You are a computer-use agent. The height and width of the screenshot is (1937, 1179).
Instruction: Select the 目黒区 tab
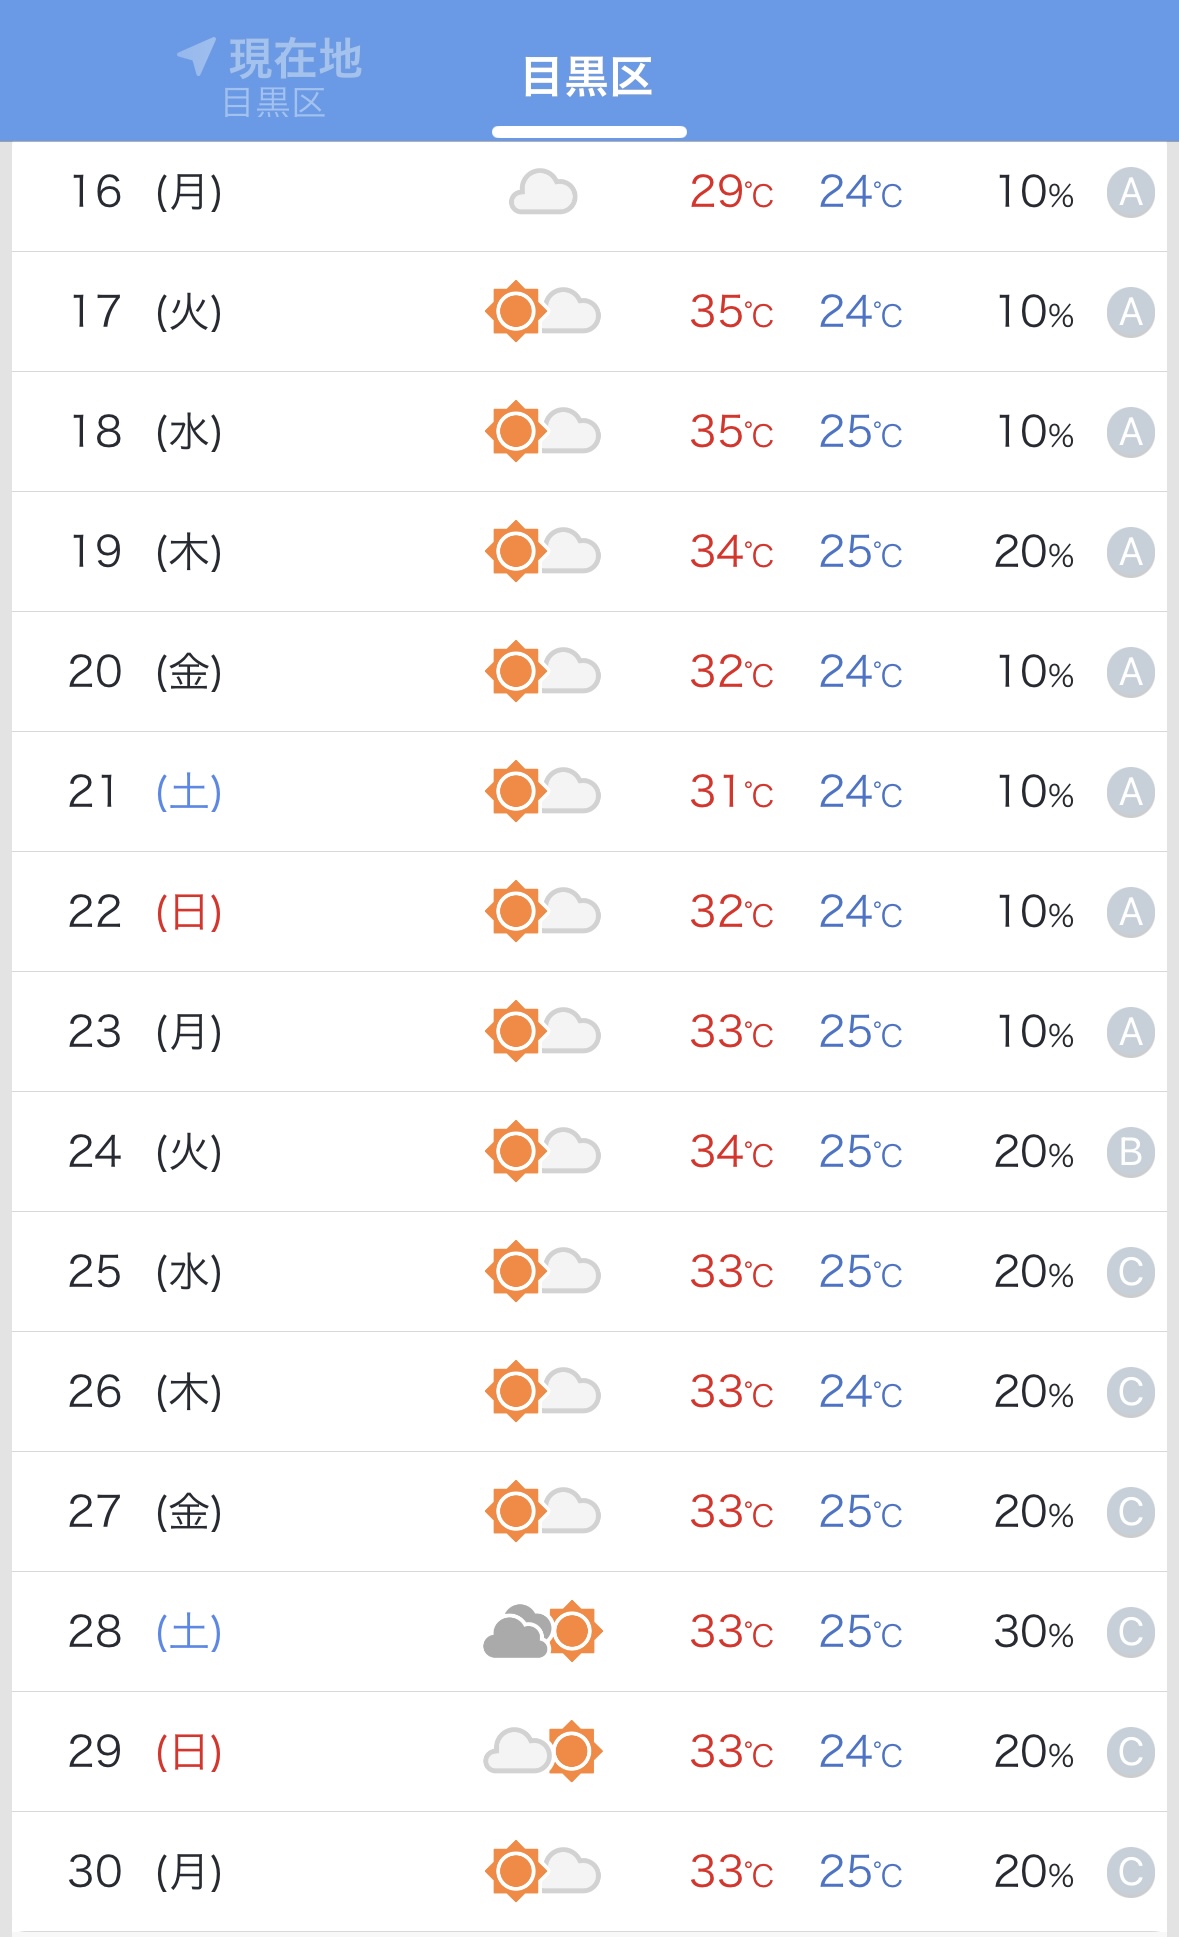pyautogui.click(x=588, y=78)
